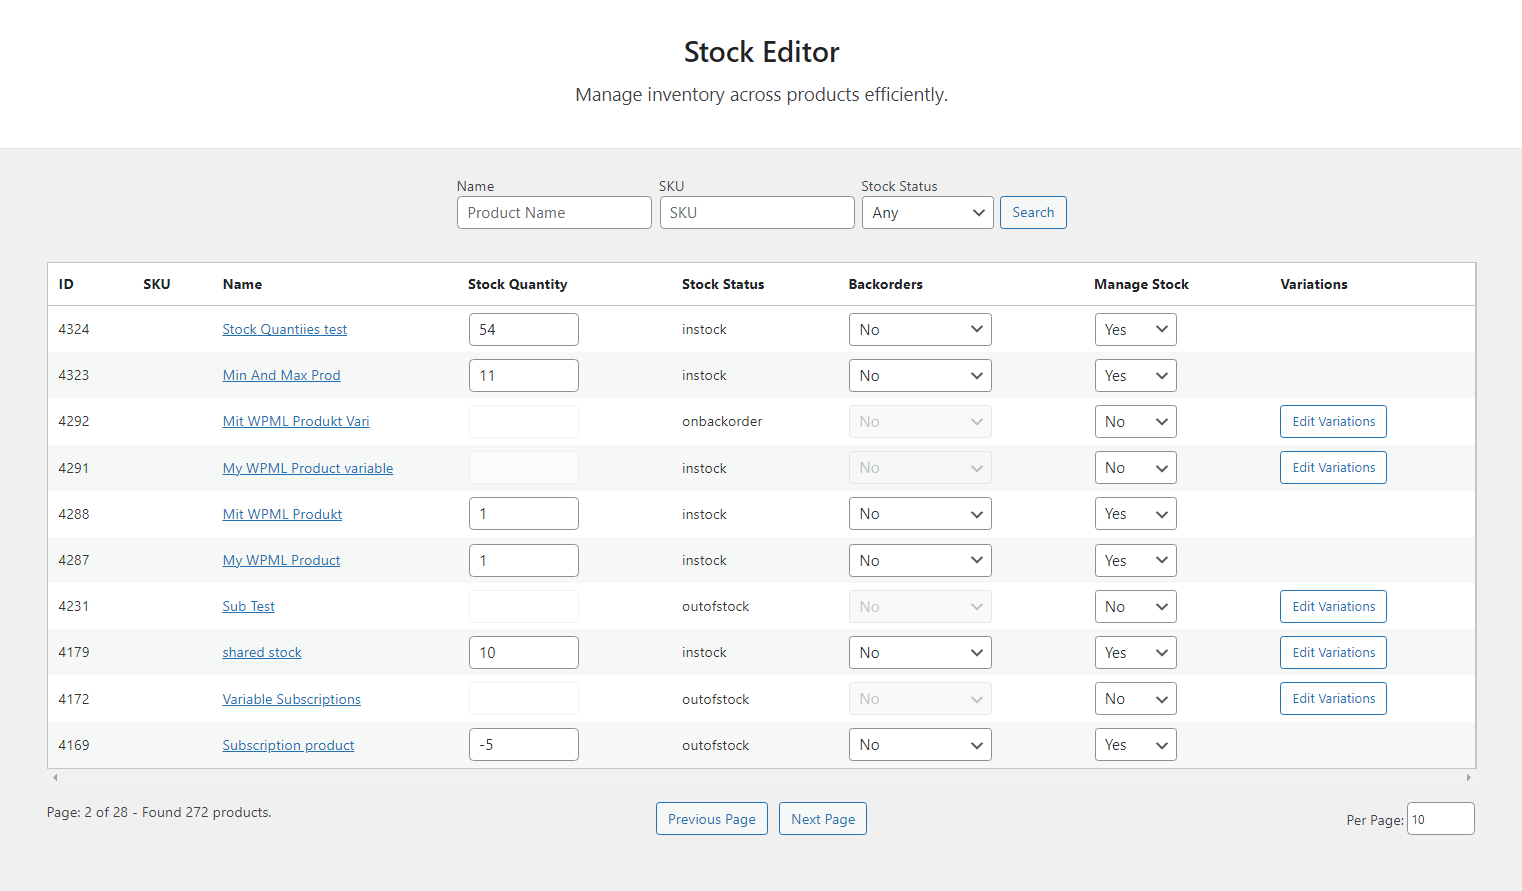Viewport: 1522px width, 891px height.
Task: Return to the Previous Page
Action: (x=711, y=818)
